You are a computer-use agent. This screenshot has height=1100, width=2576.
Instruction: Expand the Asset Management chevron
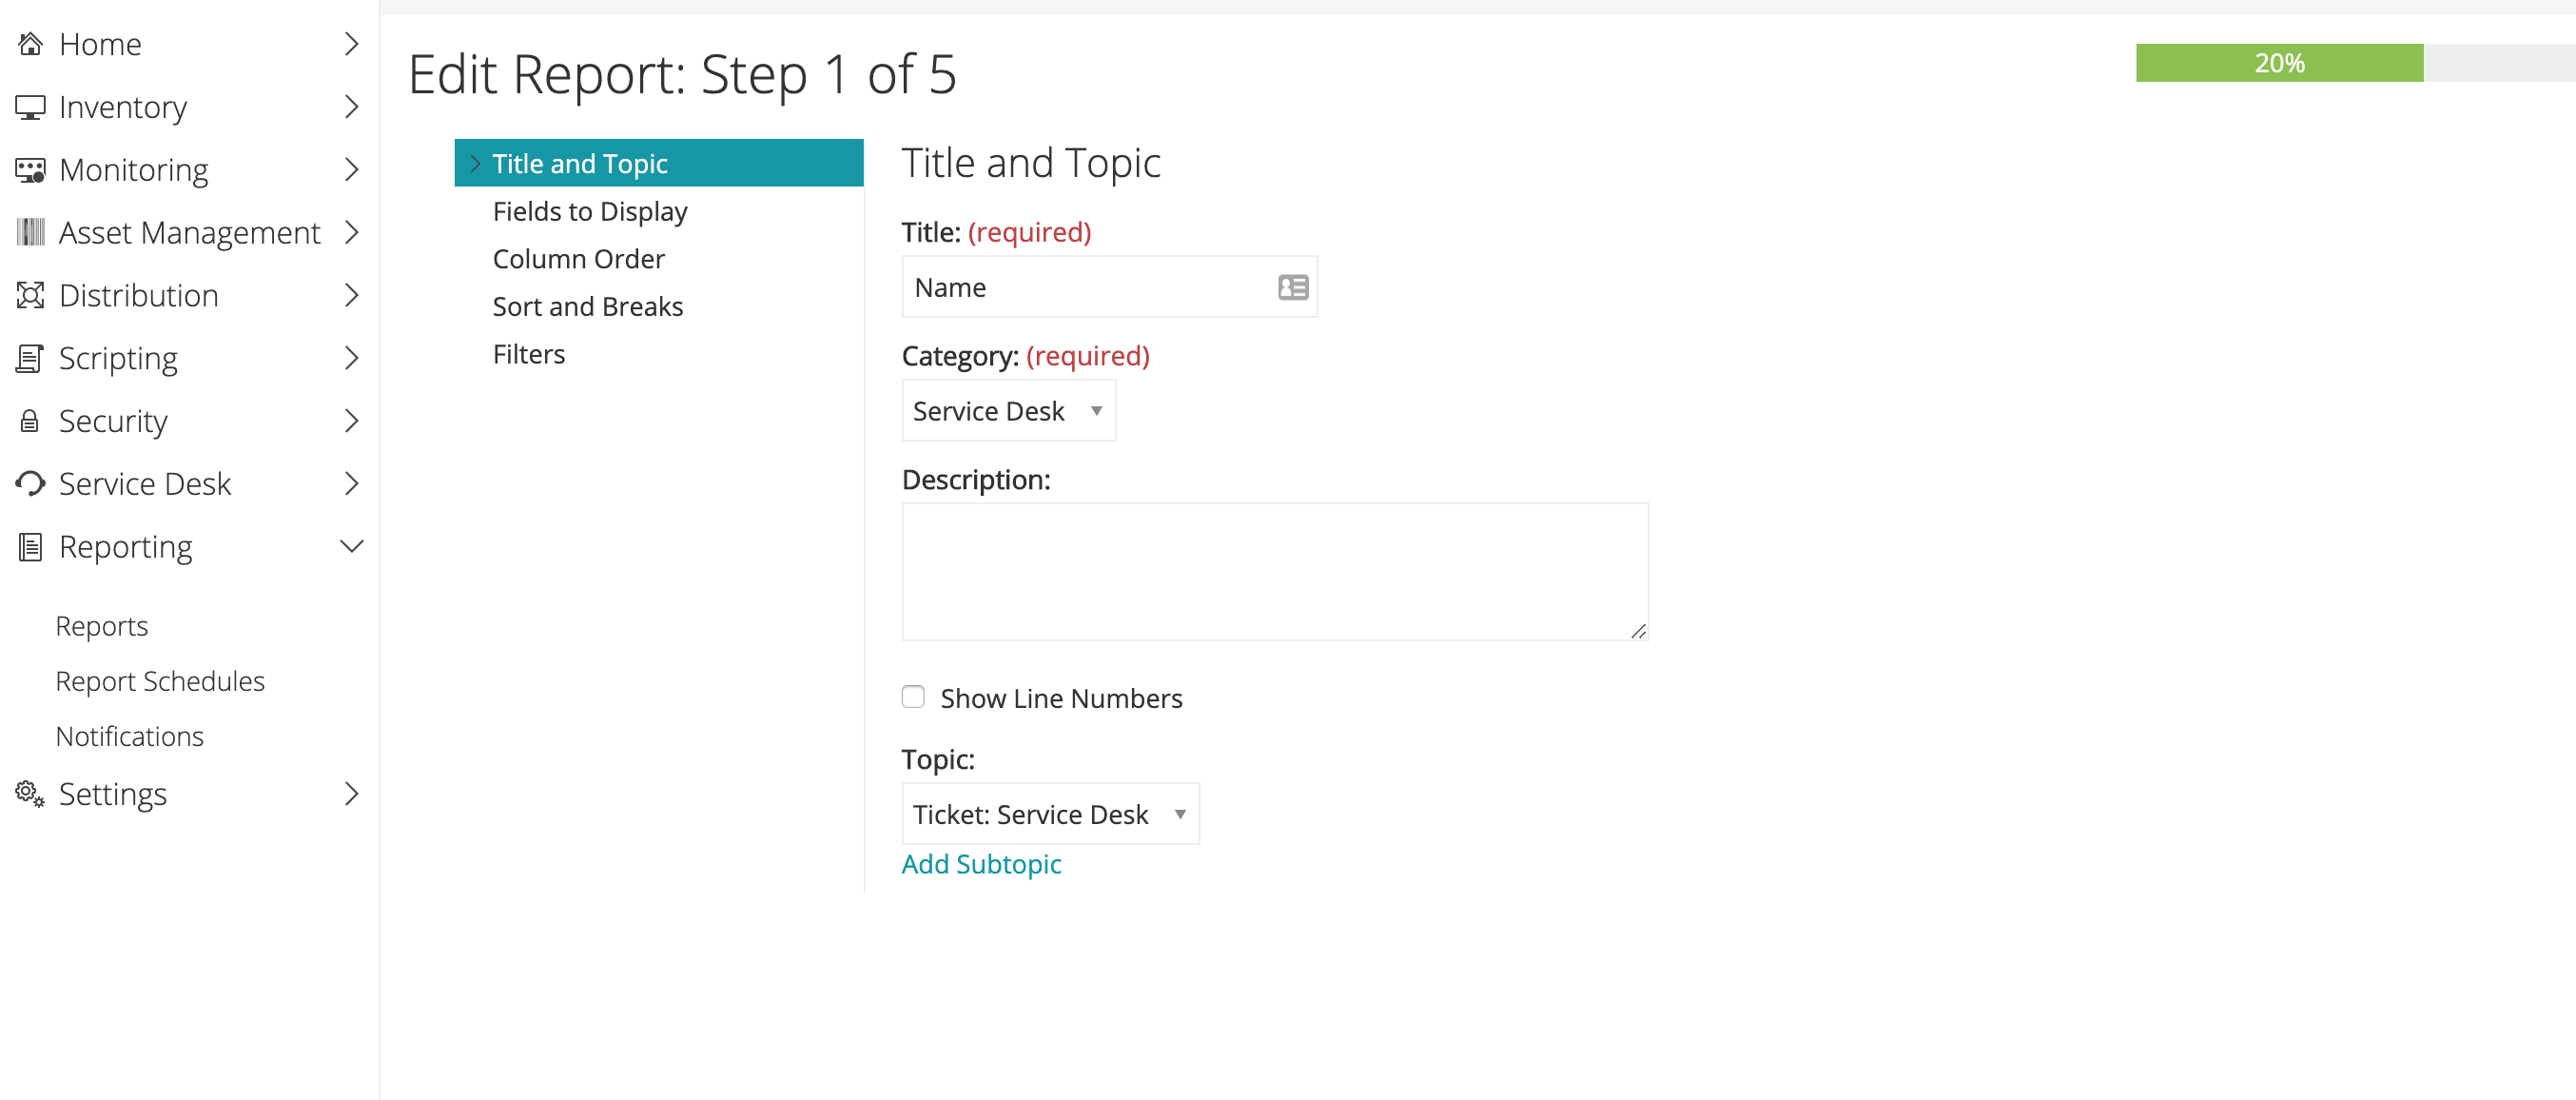[x=351, y=232]
